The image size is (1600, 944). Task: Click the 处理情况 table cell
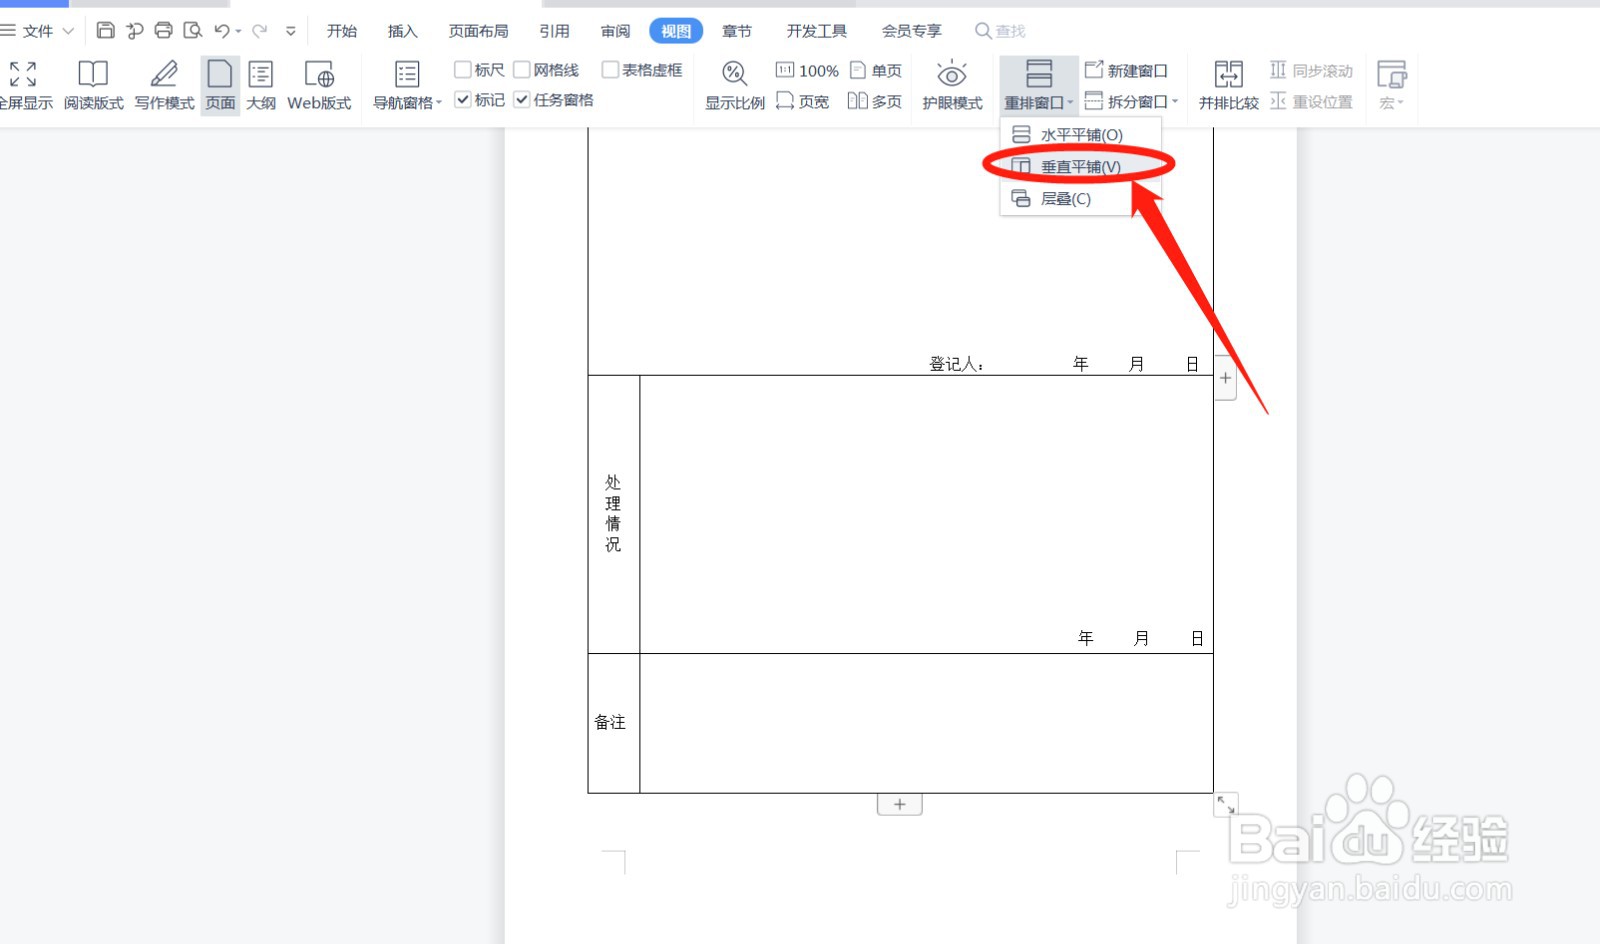pos(613,514)
